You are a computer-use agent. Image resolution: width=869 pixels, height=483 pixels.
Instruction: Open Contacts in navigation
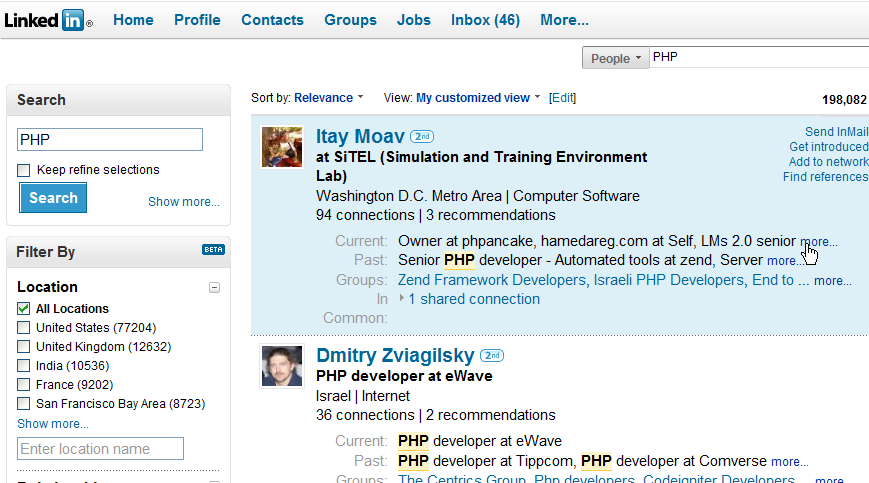272,20
